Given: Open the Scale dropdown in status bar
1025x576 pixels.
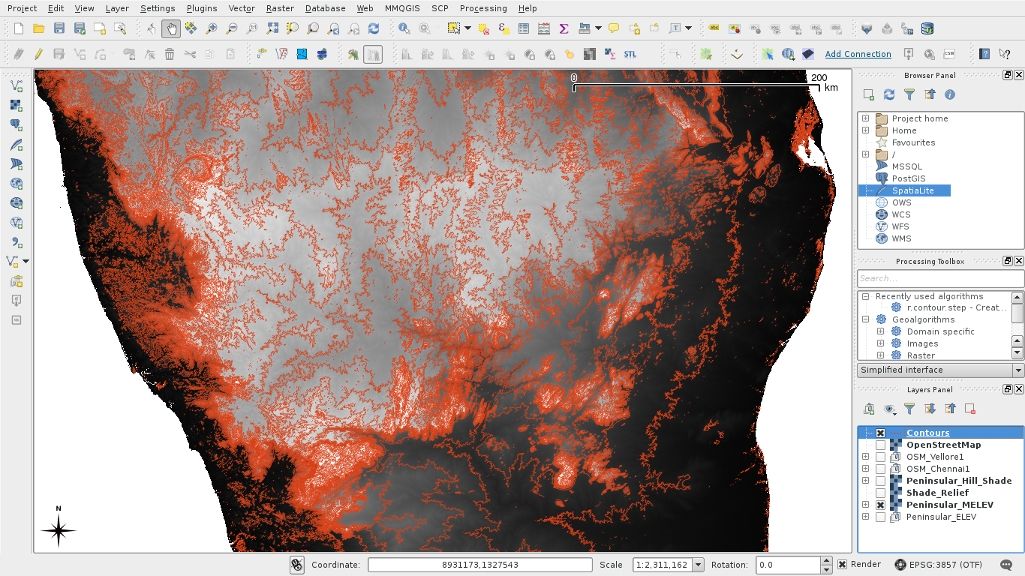Looking at the screenshot, I should (698, 565).
